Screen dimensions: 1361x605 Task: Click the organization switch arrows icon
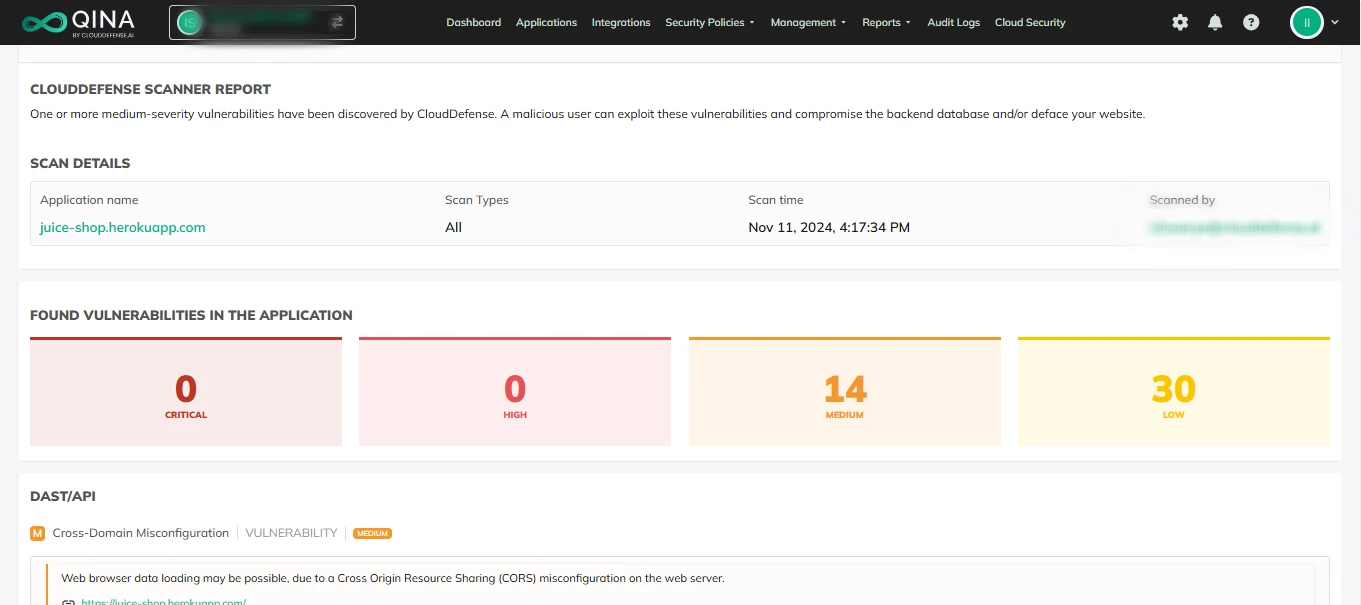(337, 22)
